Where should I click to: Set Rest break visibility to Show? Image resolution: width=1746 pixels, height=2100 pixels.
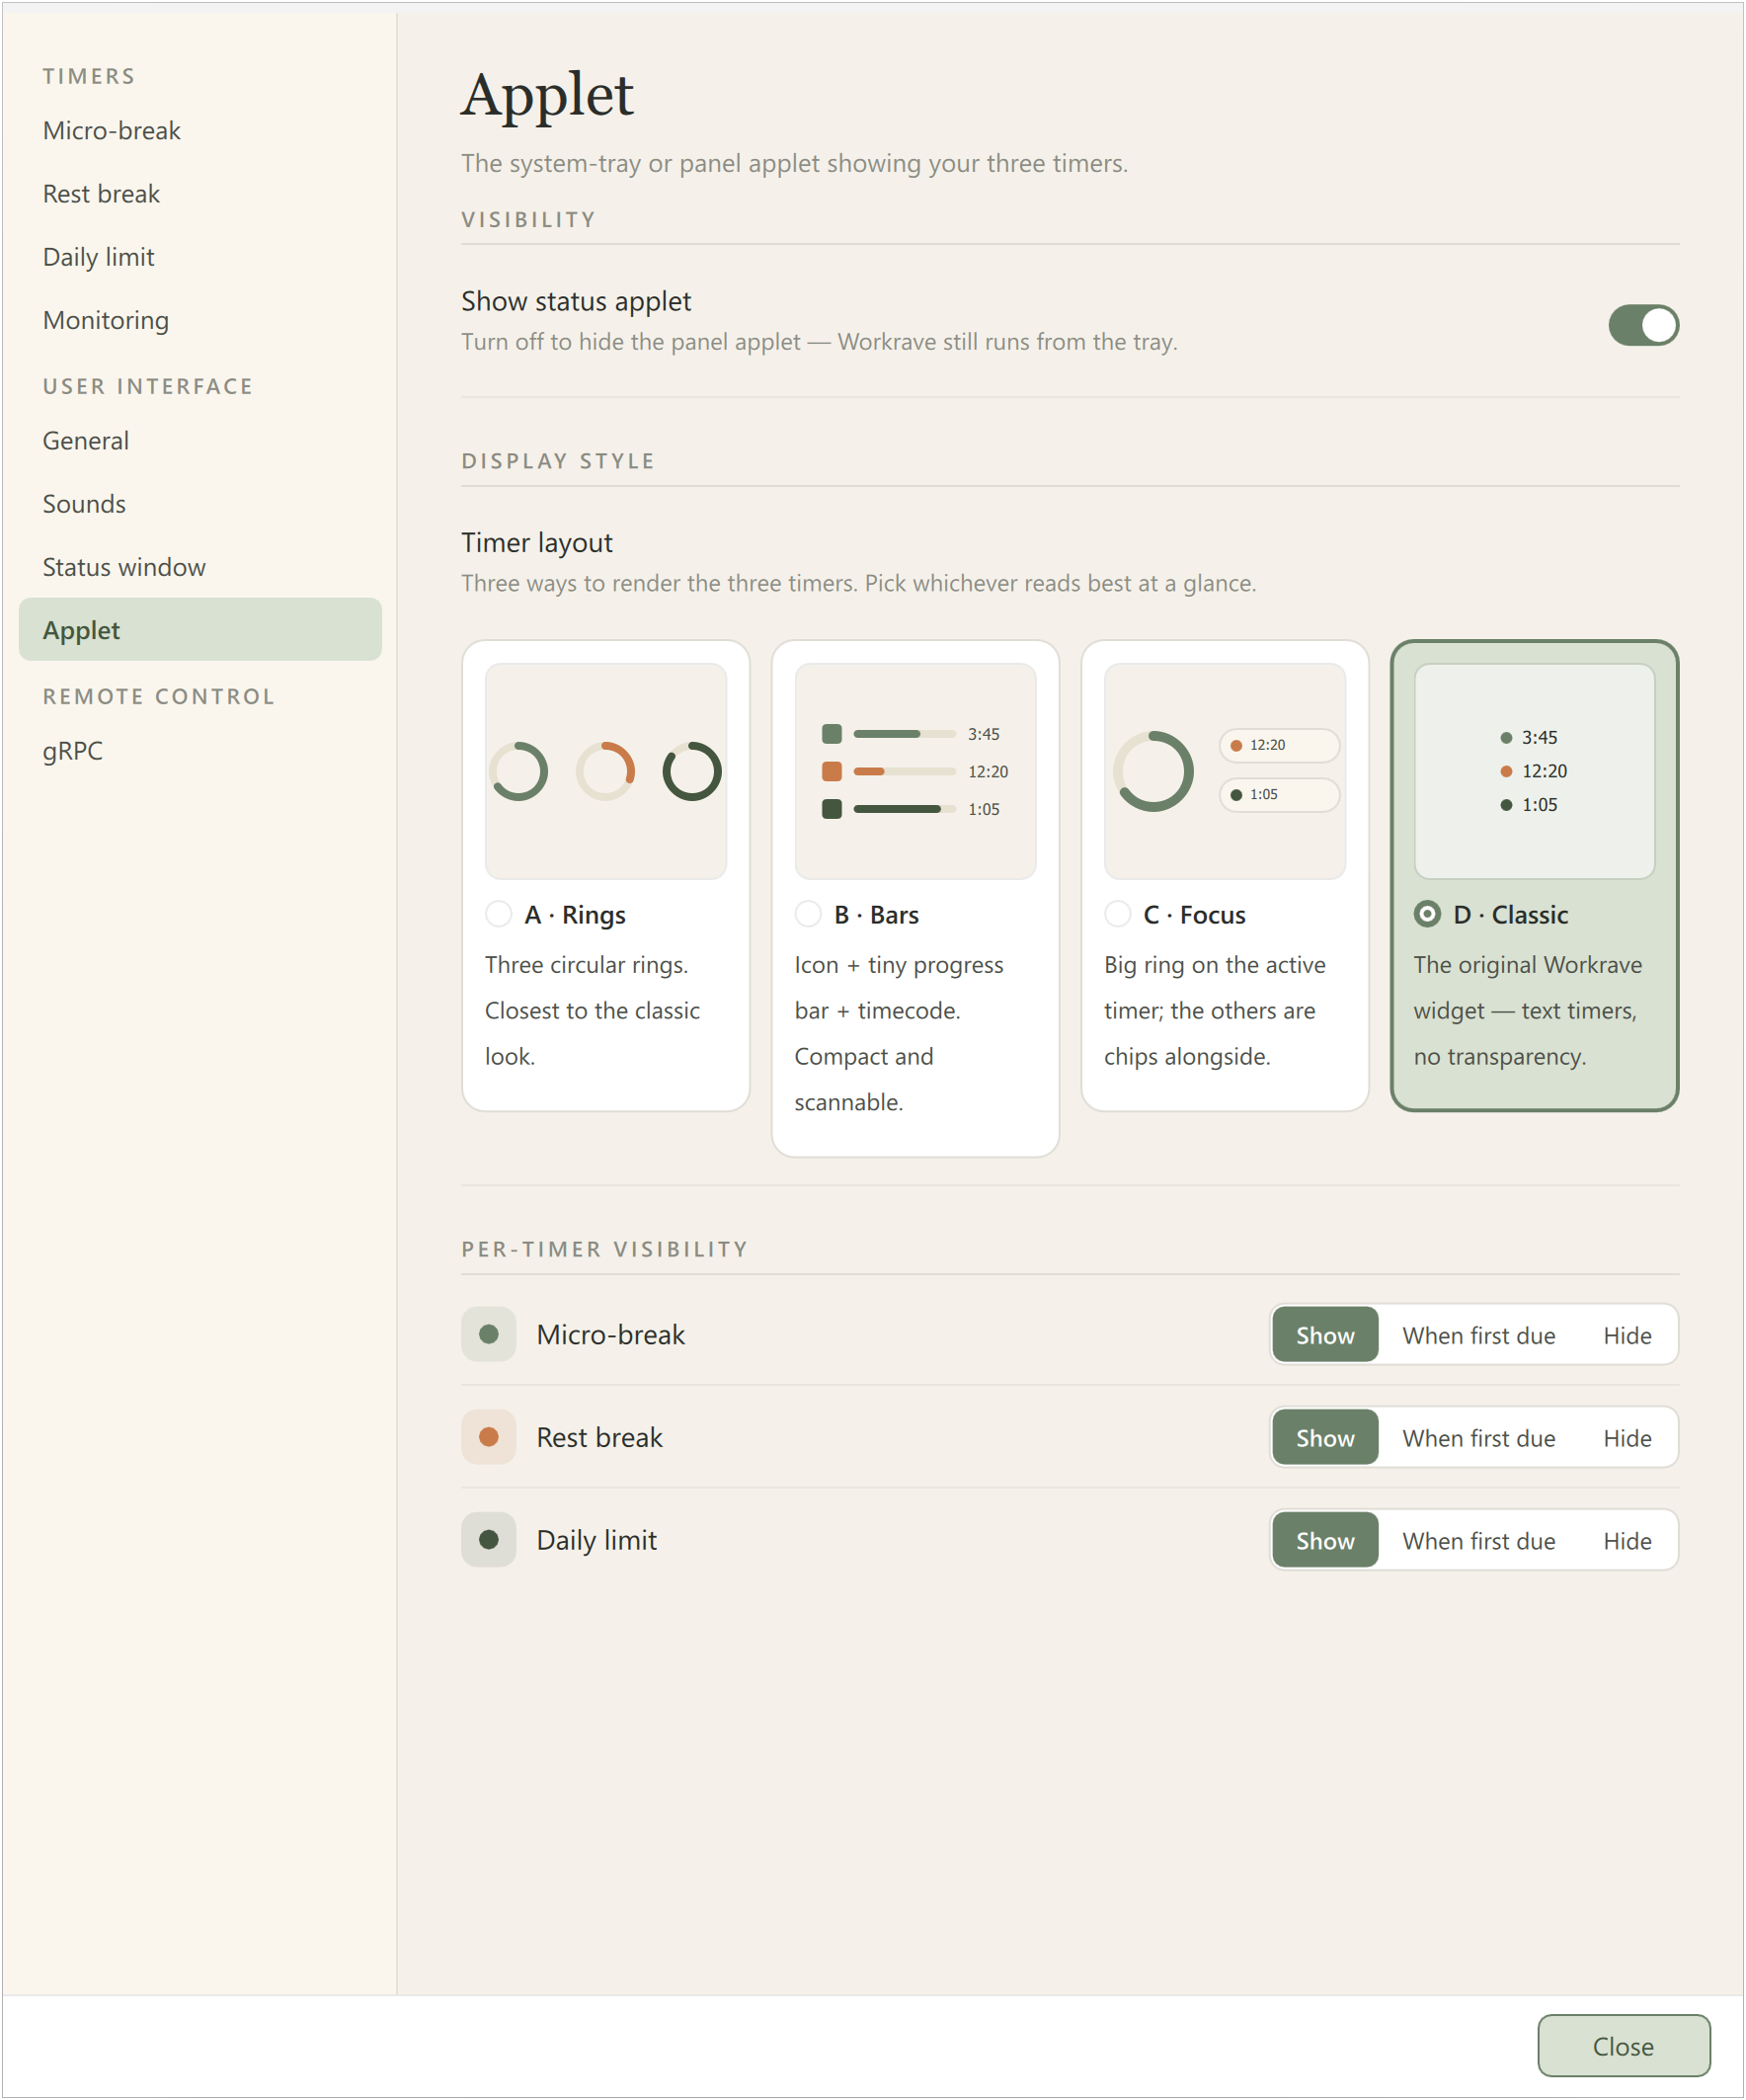pyautogui.click(x=1325, y=1438)
